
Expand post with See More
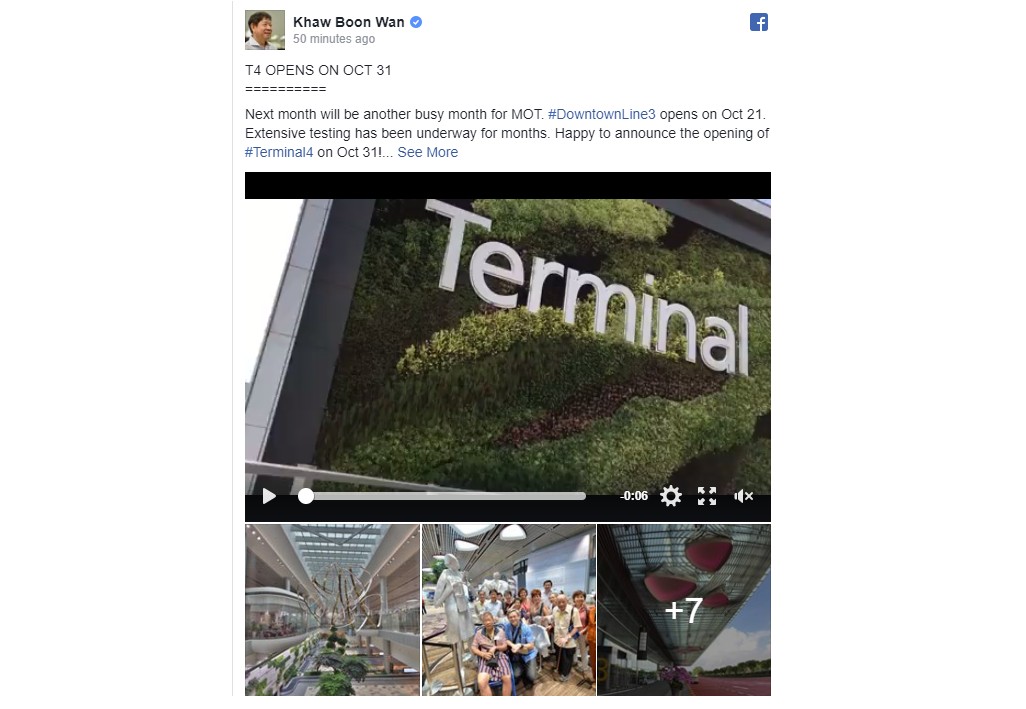tap(428, 152)
